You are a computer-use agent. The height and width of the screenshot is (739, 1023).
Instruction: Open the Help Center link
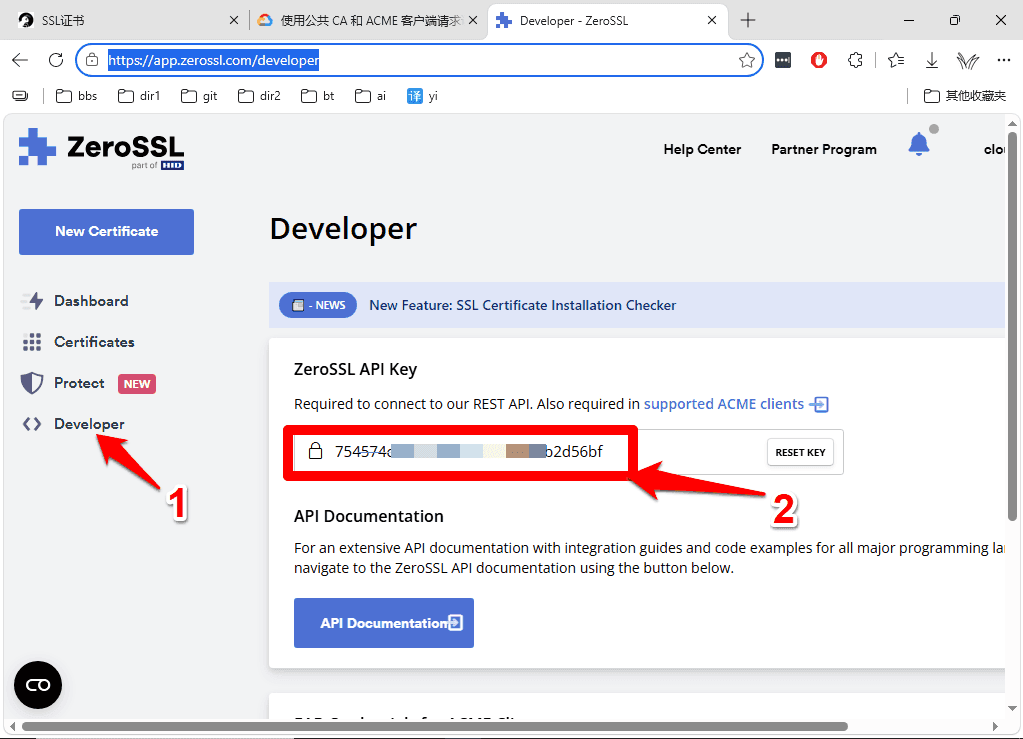coord(702,149)
